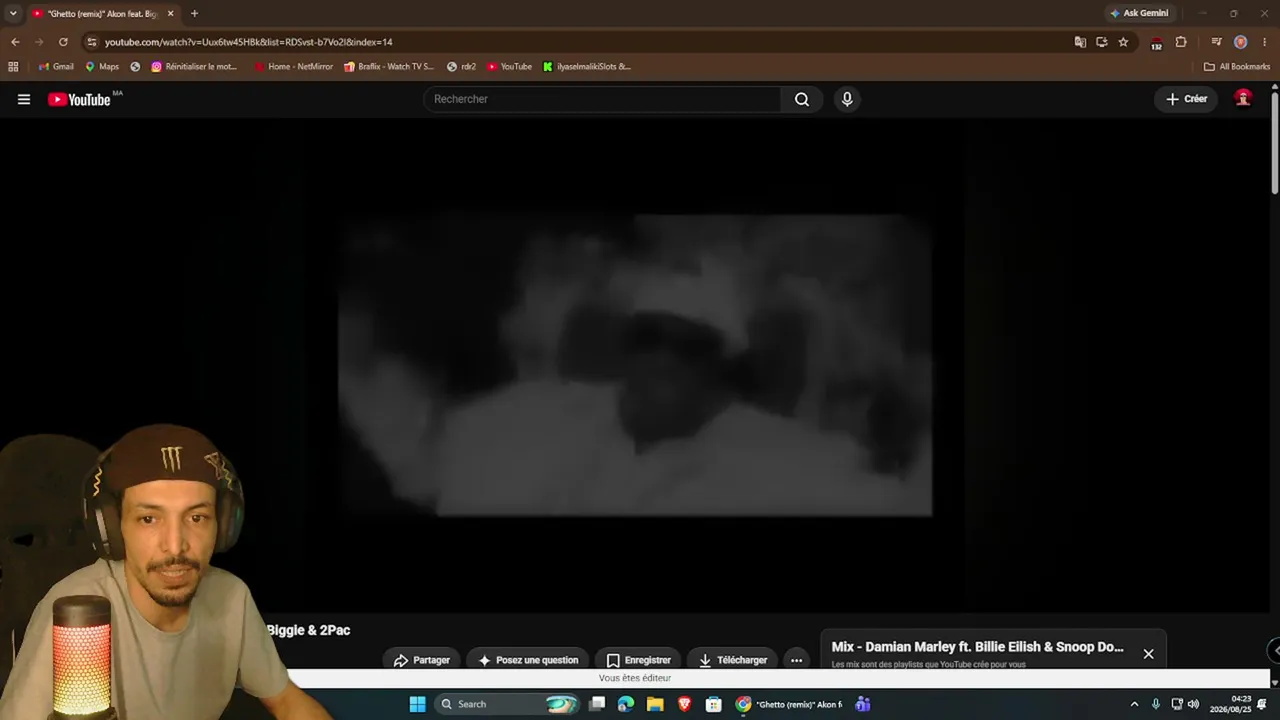This screenshot has height=720, width=1280.
Task: Open the Gmail bookmark
Action: pos(56,67)
